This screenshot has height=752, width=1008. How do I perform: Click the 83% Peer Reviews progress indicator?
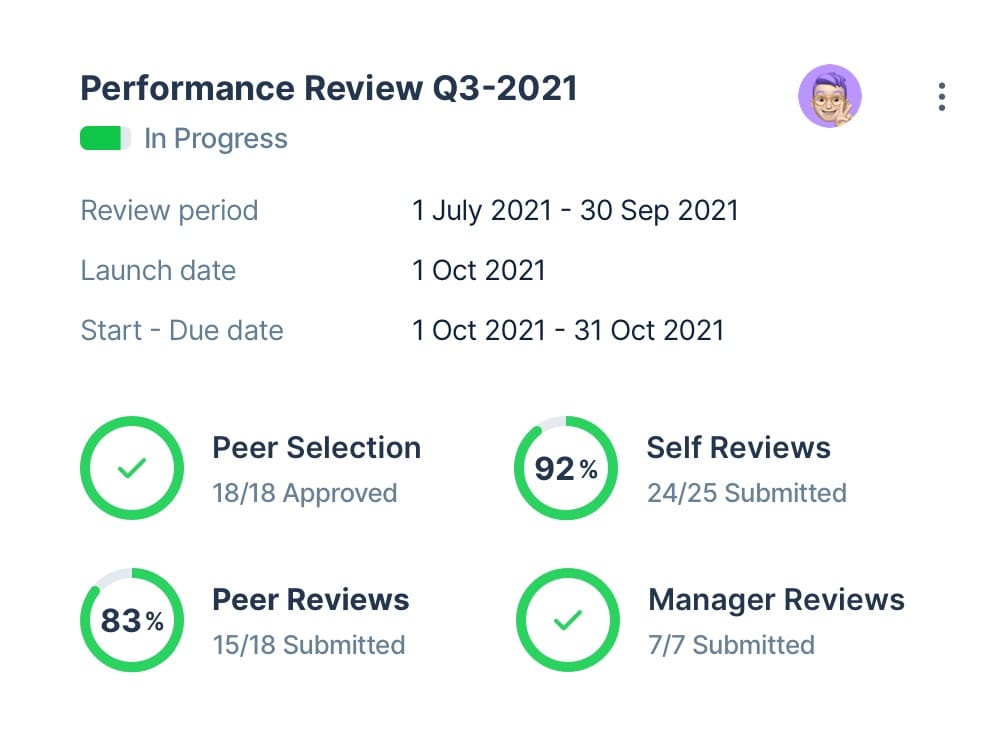coord(132,619)
